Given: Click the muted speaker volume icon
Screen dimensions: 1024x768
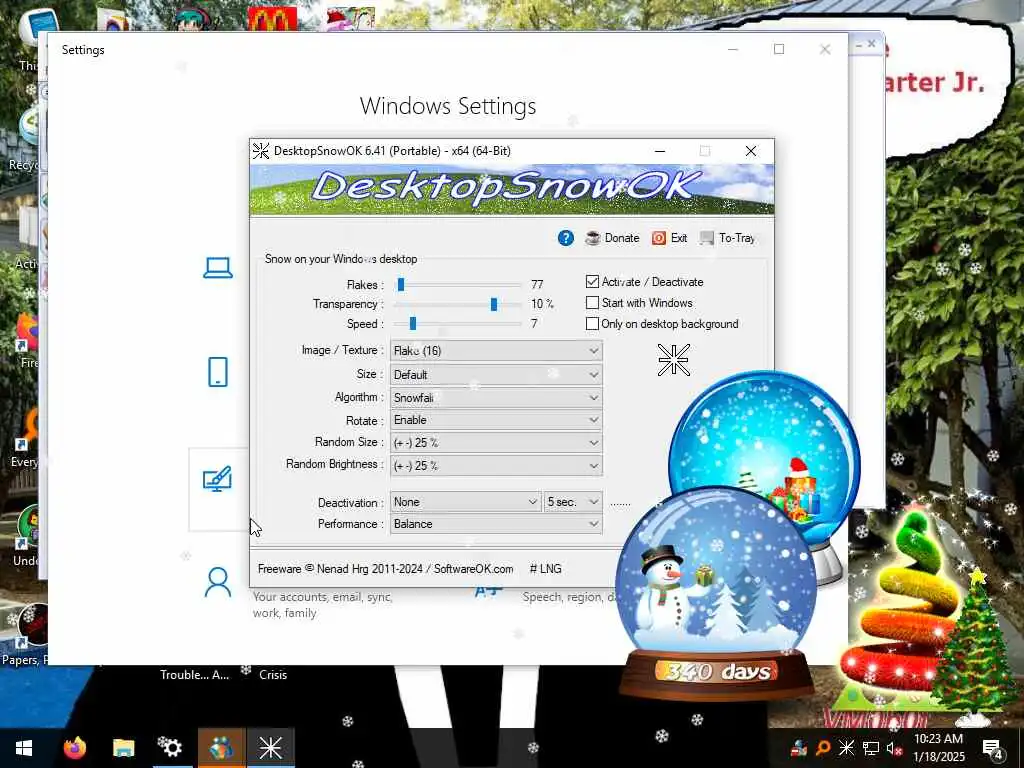Looking at the screenshot, I should pyautogui.click(x=893, y=748).
